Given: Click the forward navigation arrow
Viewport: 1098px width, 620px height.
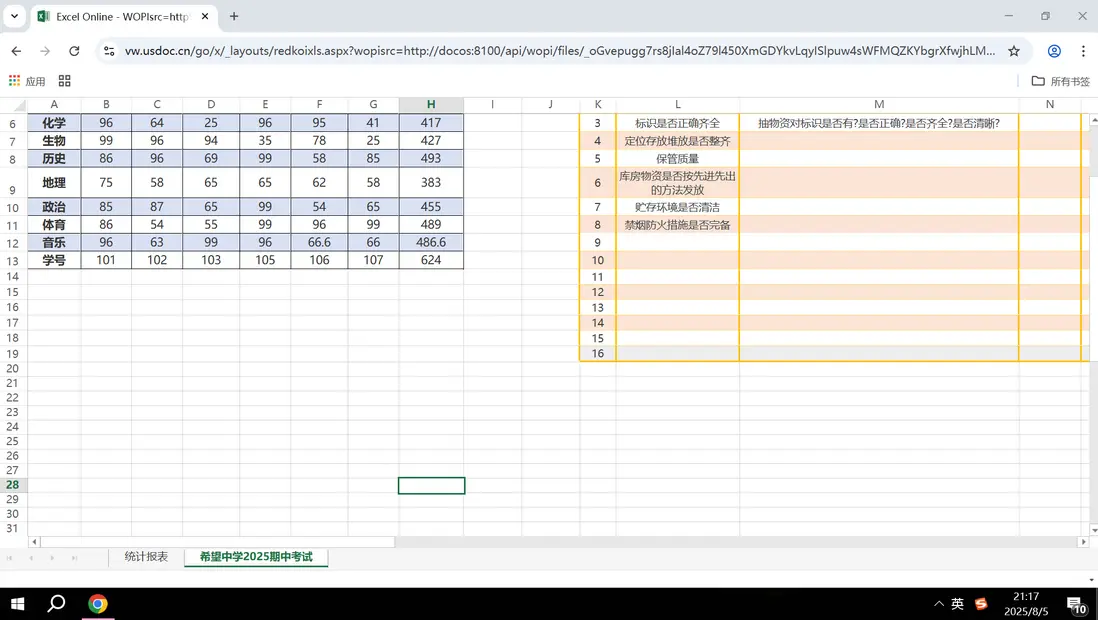Looking at the screenshot, I should 44,48.
